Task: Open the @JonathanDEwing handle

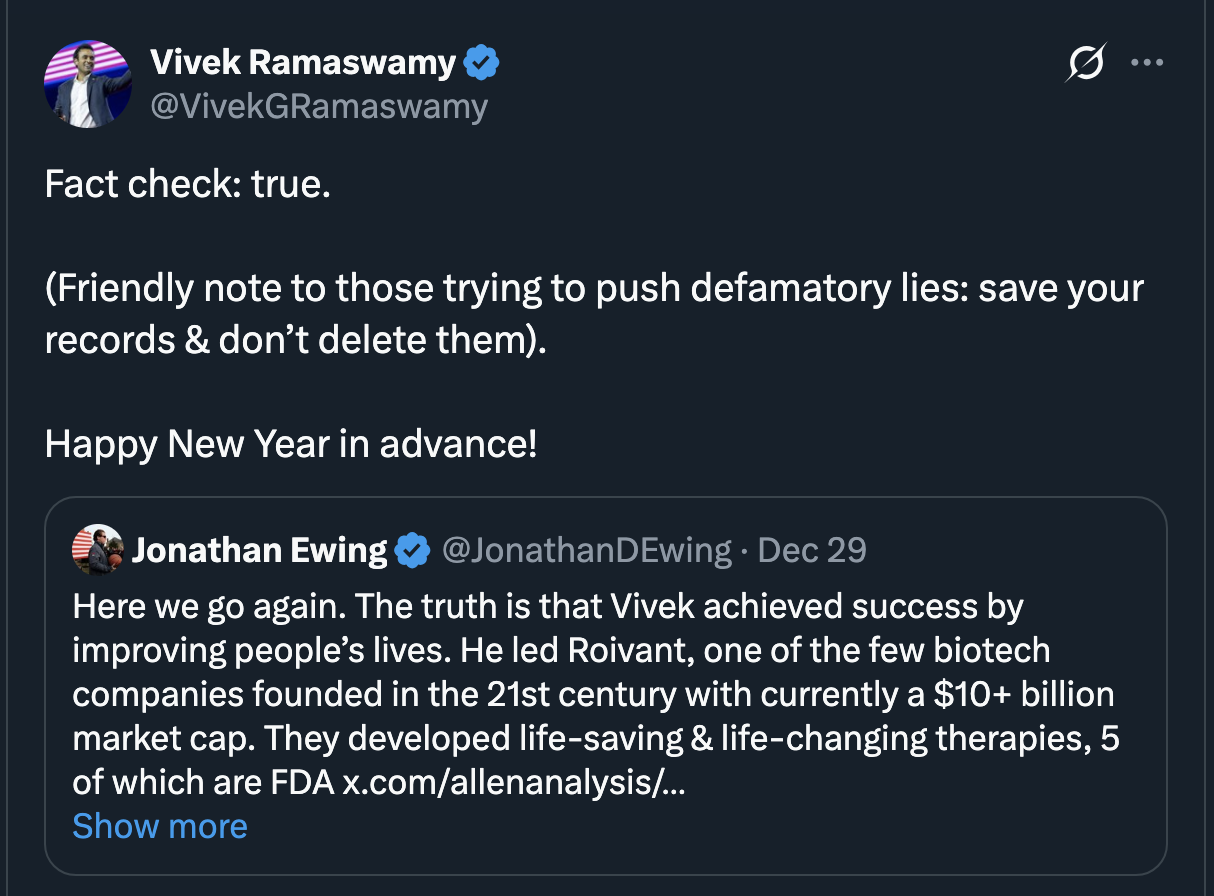Action: click(587, 550)
